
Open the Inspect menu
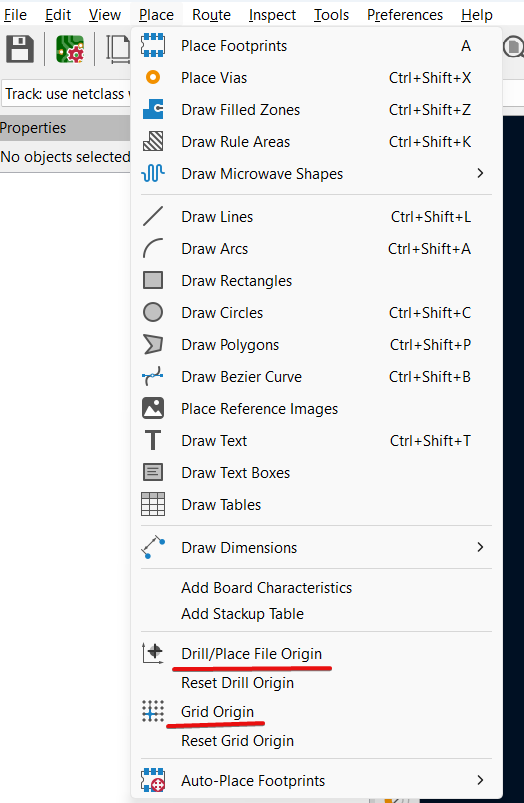pos(272,15)
